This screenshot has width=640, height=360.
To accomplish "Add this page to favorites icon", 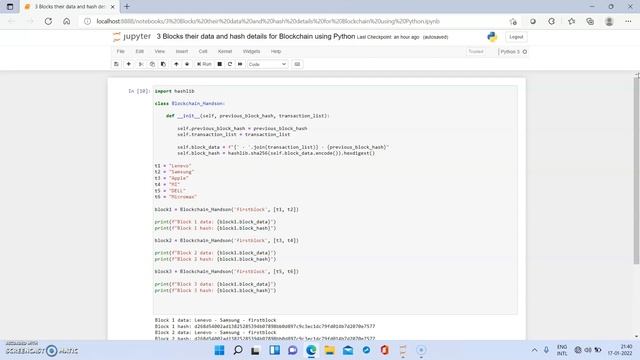I will click(x=513, y=21).
